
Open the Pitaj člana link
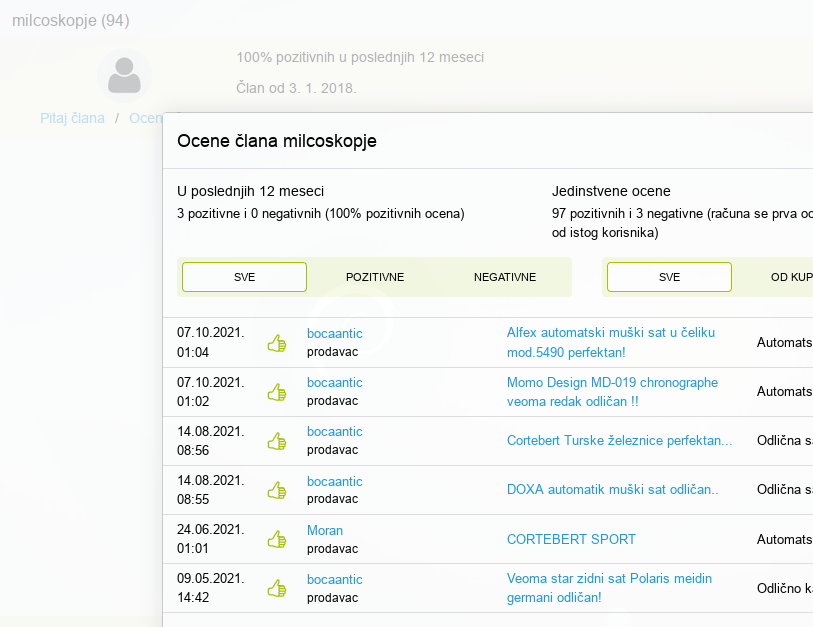point(72,118)
